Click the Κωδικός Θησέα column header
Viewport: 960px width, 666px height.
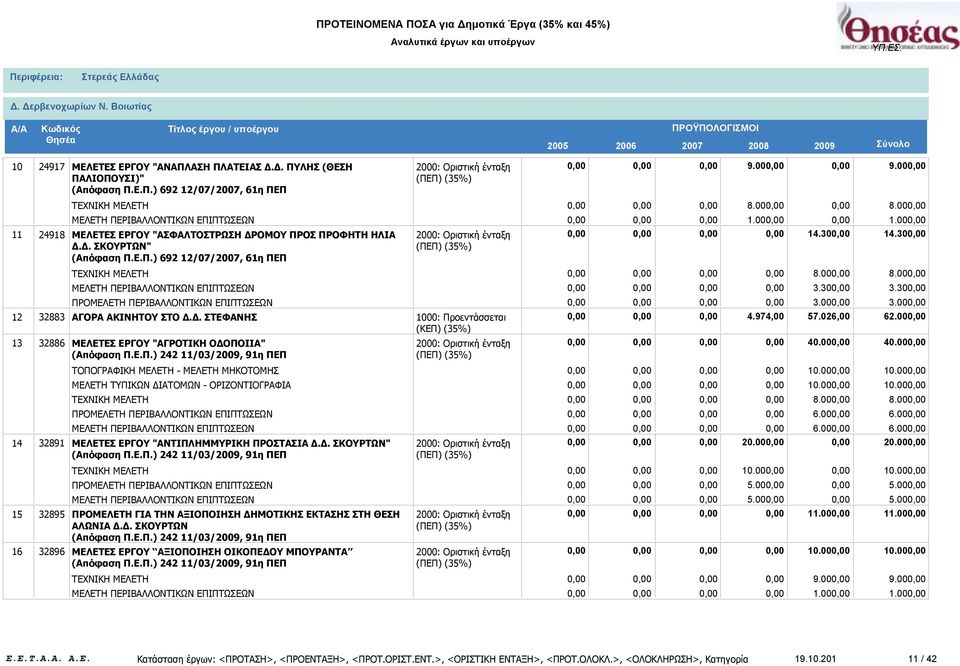(61, 135)
